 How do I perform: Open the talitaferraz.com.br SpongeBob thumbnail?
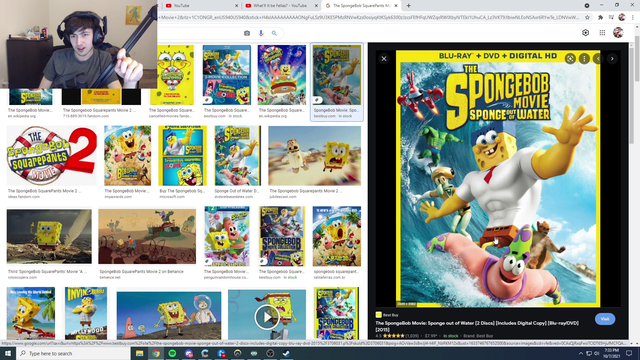point(337,236)
